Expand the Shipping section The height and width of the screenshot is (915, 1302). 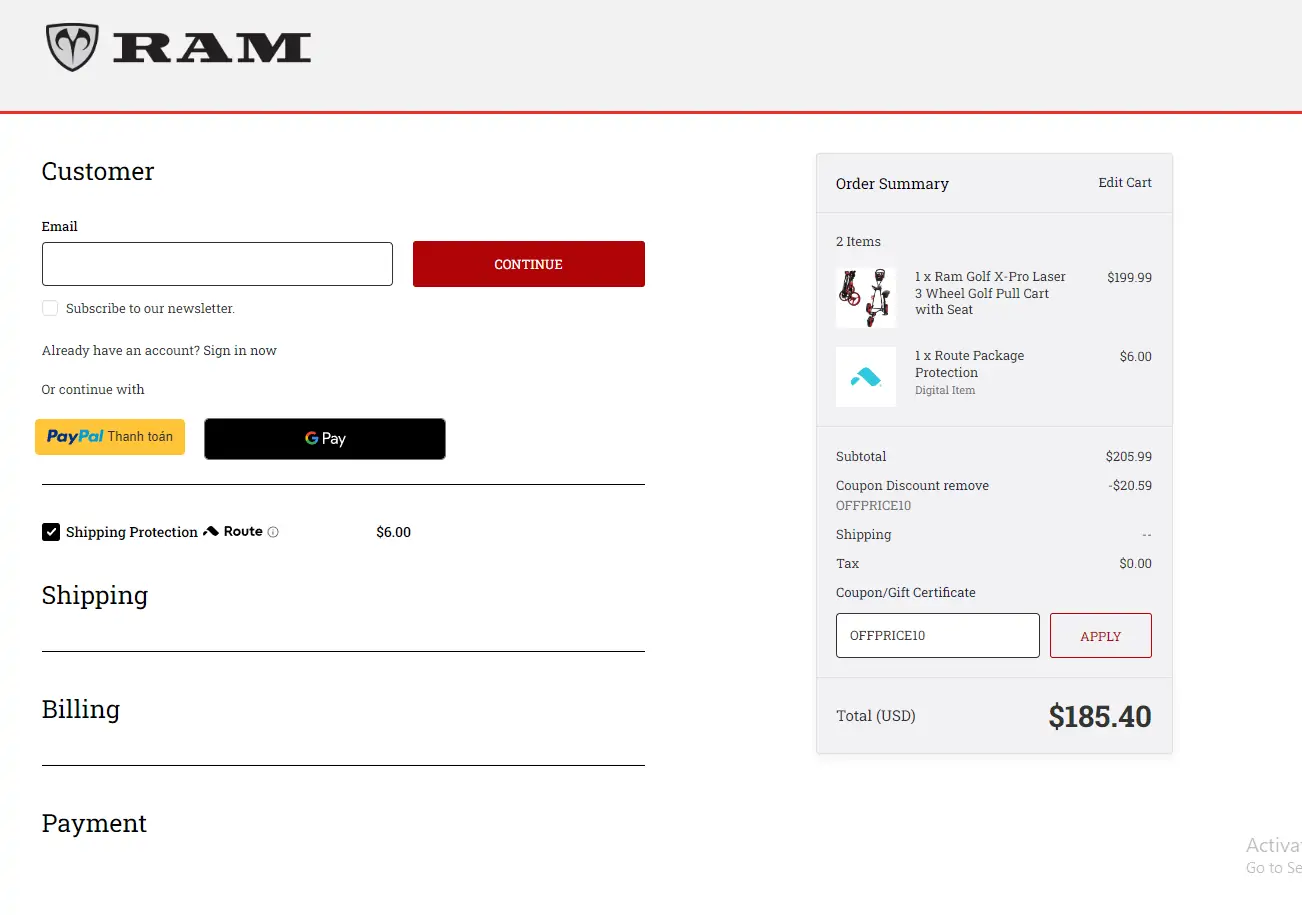tap(95, 595)
